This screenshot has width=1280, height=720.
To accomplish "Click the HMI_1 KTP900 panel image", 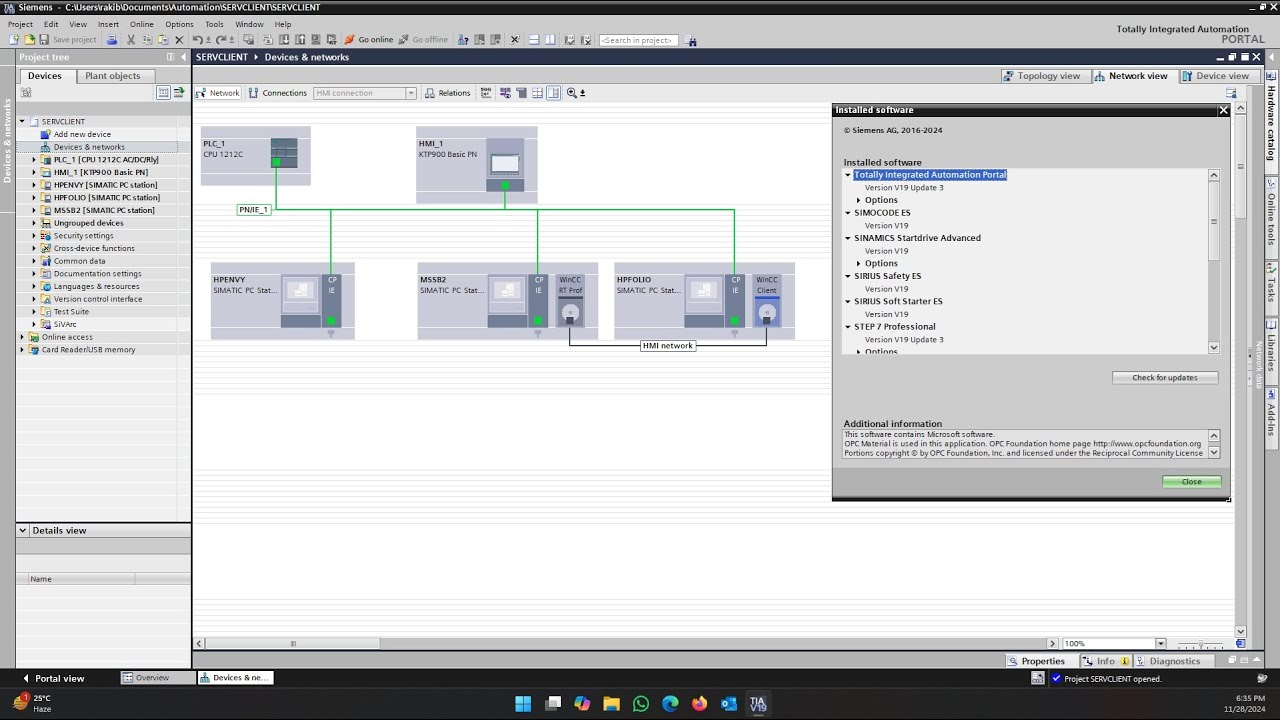I will click(x=505, y=165).
